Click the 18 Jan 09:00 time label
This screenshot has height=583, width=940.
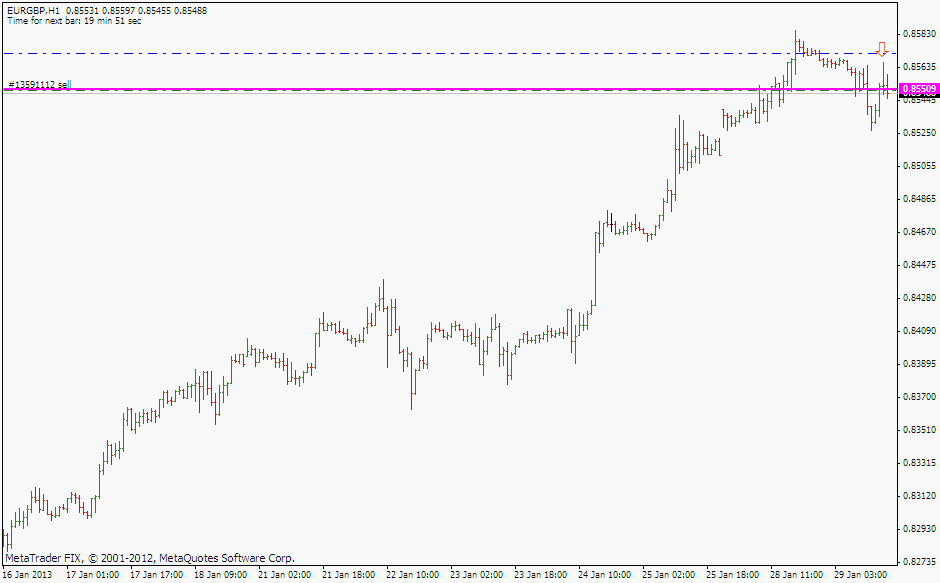pyautogui.click(x=220, y=575)
